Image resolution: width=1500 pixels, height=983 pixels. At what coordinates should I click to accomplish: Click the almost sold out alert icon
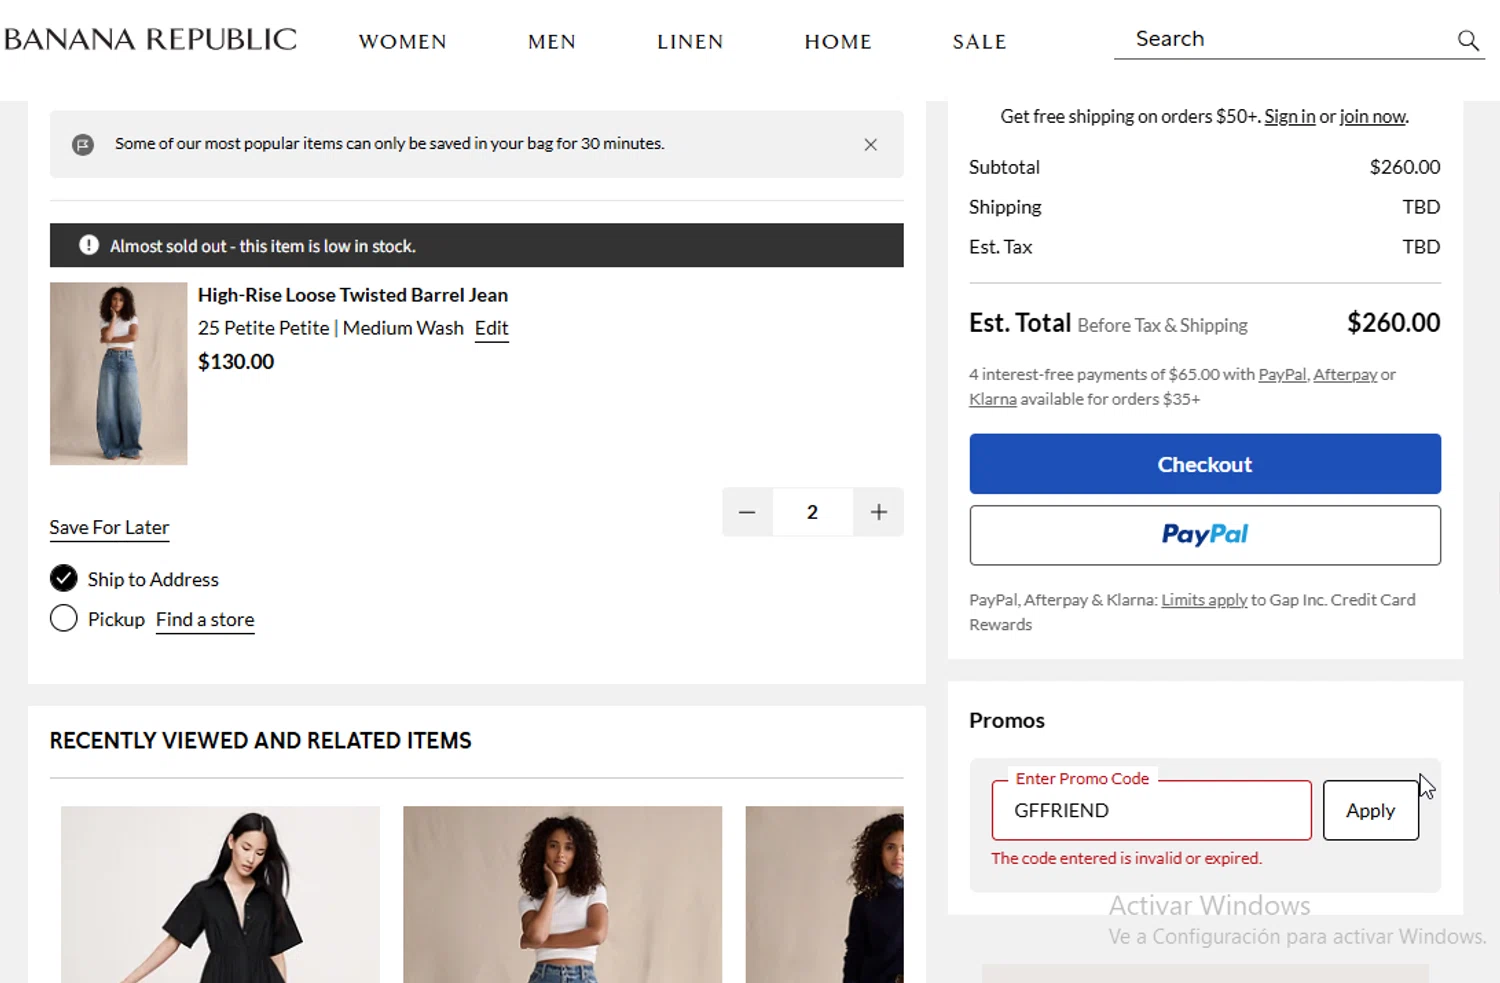89,245
